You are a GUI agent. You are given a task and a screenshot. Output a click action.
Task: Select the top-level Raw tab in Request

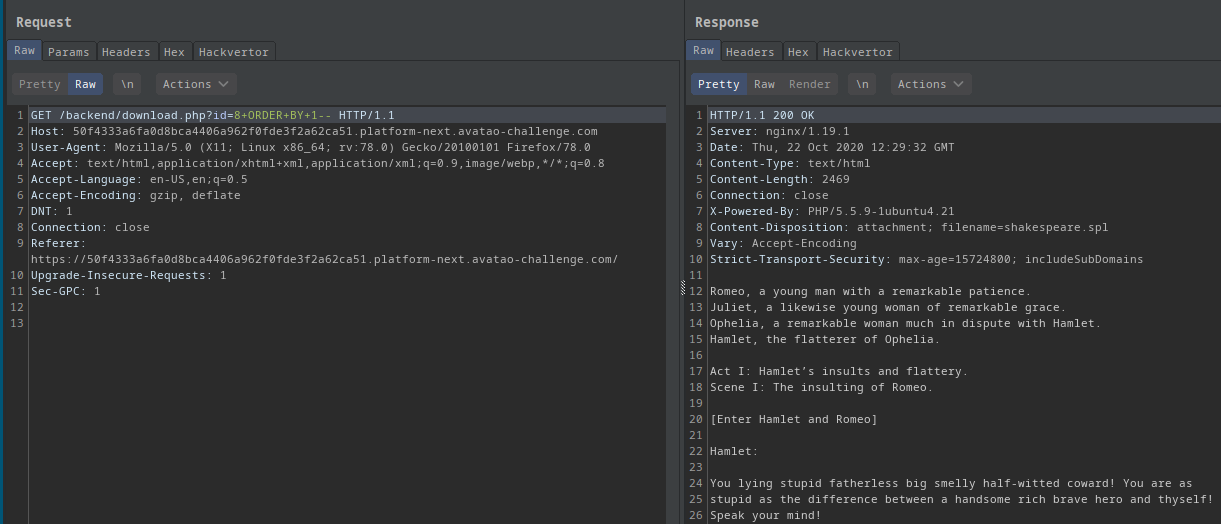click(24, 51)
